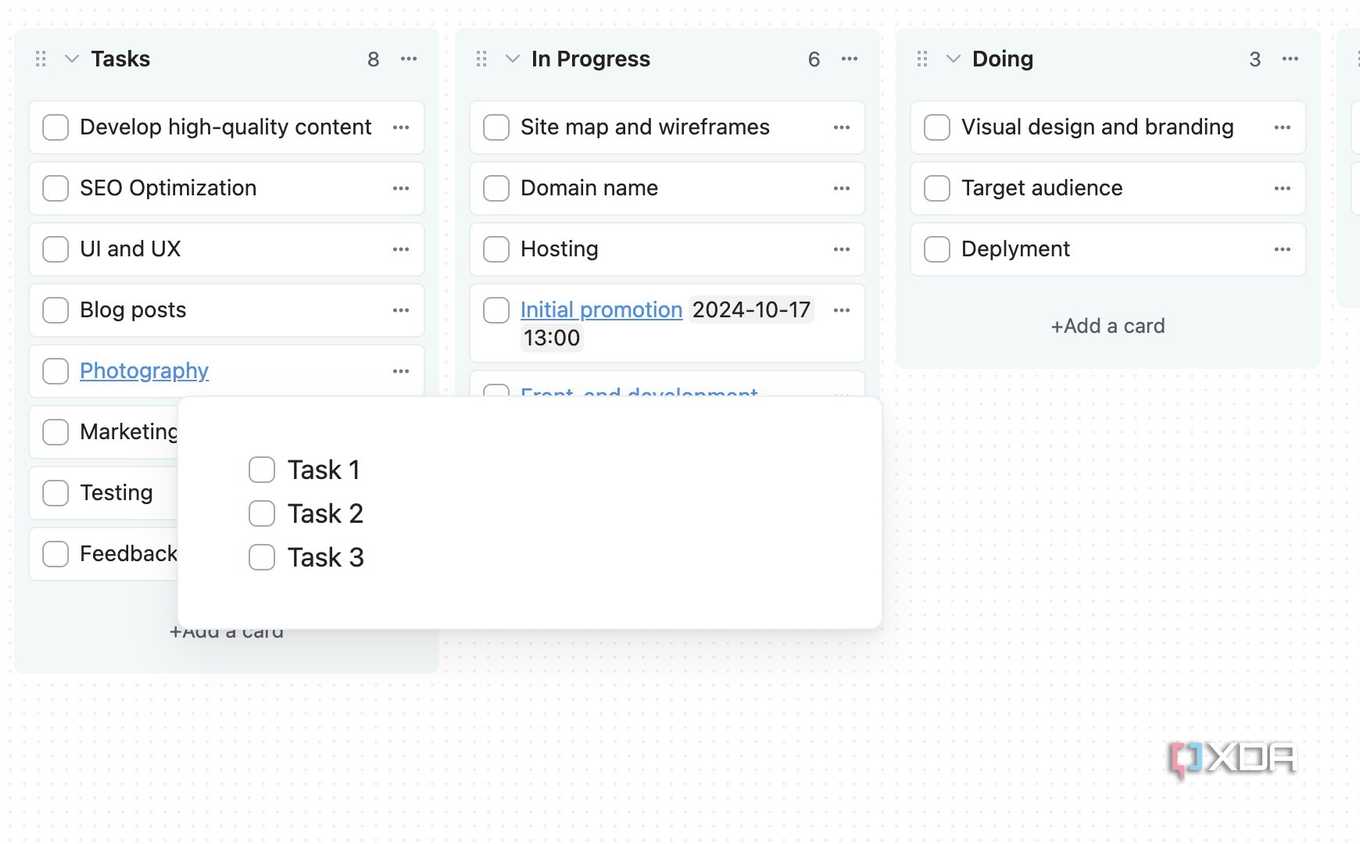
Task: Tick the Hosting card checkbox
Action: click(x=496, y=249)
